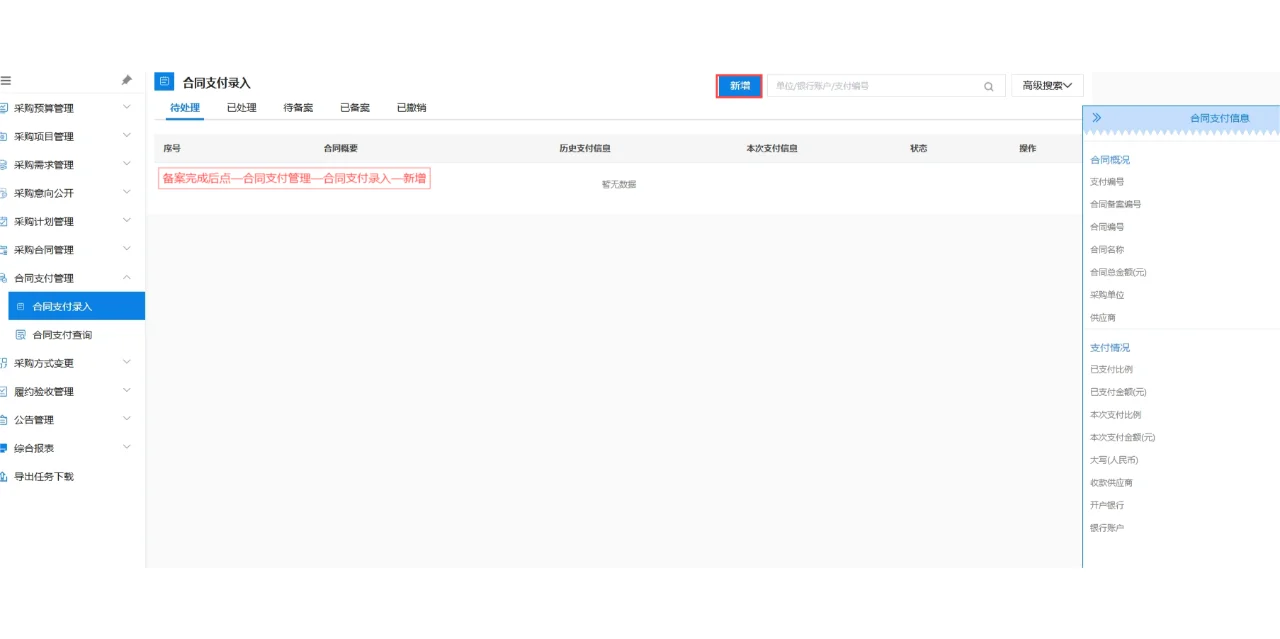Viewport: 1280px width, 639px height.
Task: Switch to the 已处理 tab
Action: (242, 108)
